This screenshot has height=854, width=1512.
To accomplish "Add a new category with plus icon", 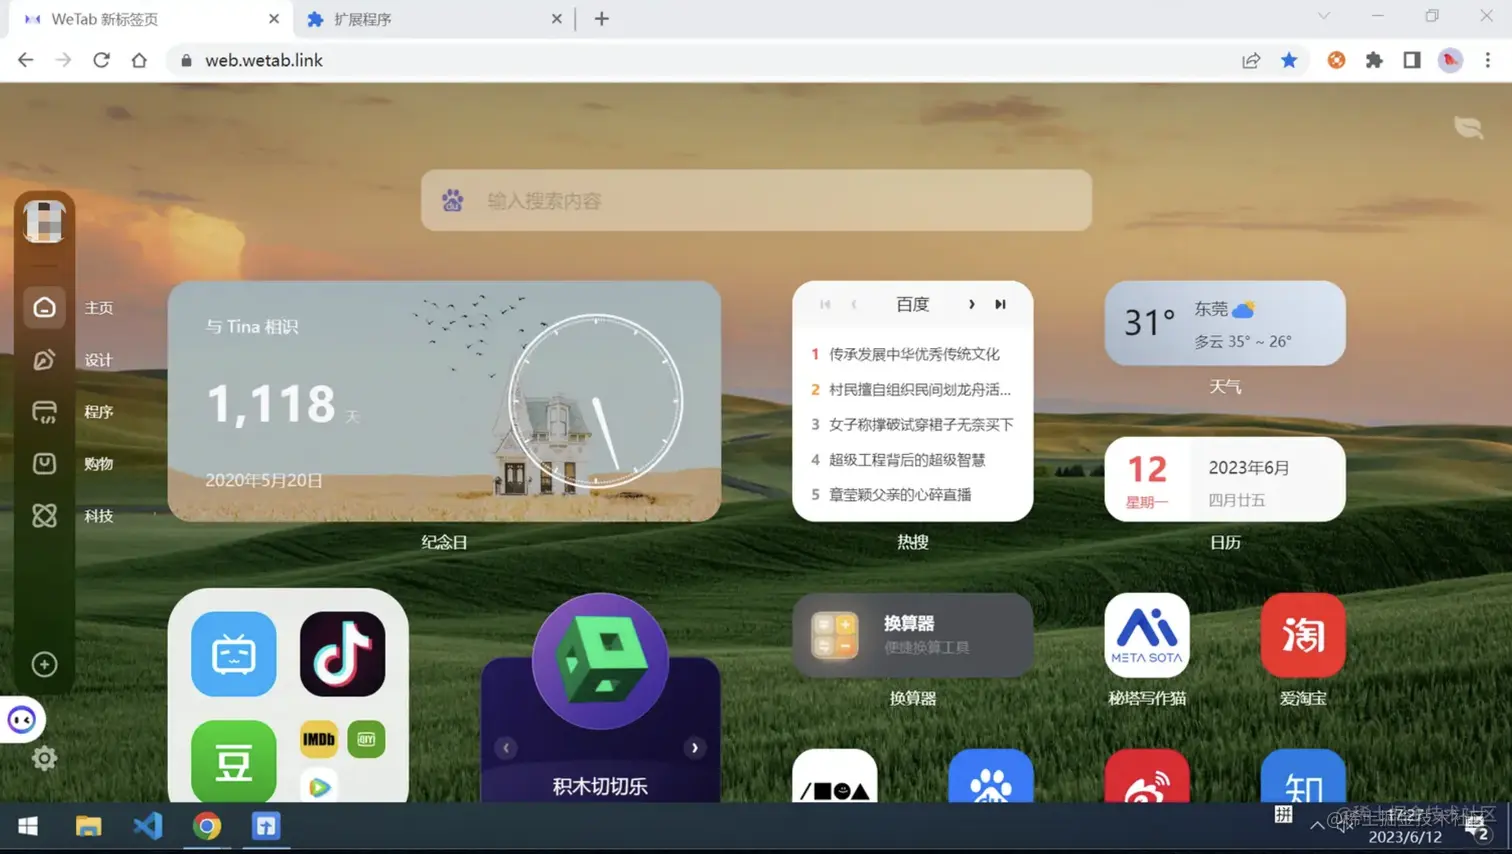I will (x=44, y=664).
